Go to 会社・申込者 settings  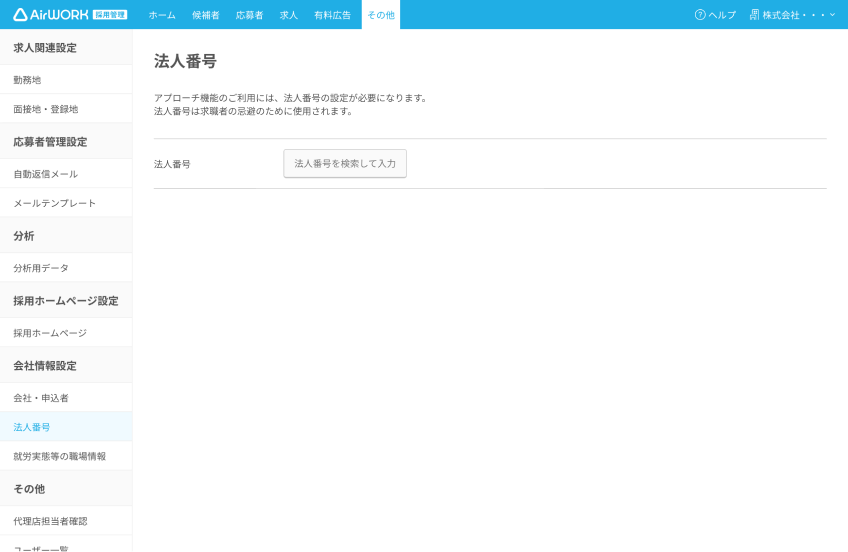(66, 397)
